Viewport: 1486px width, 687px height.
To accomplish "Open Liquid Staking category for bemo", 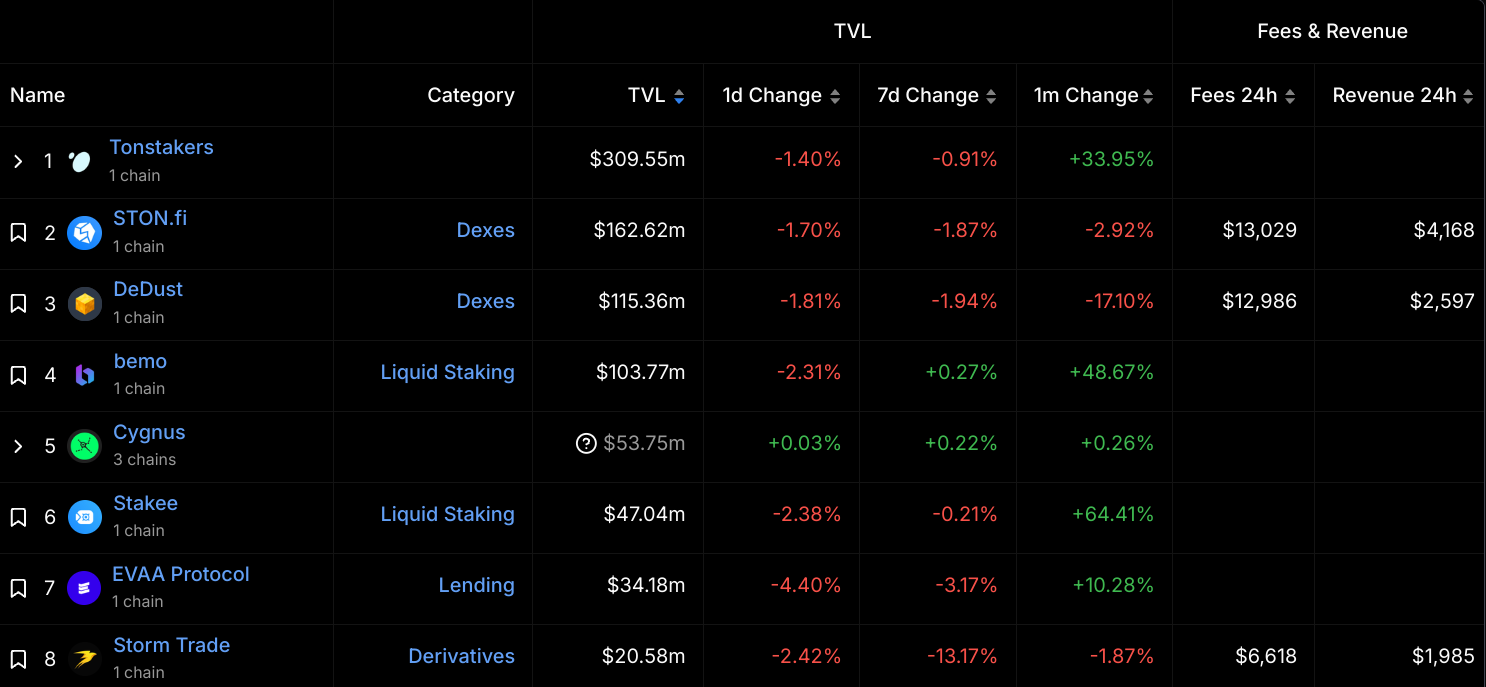I will (x=447, y=372).
